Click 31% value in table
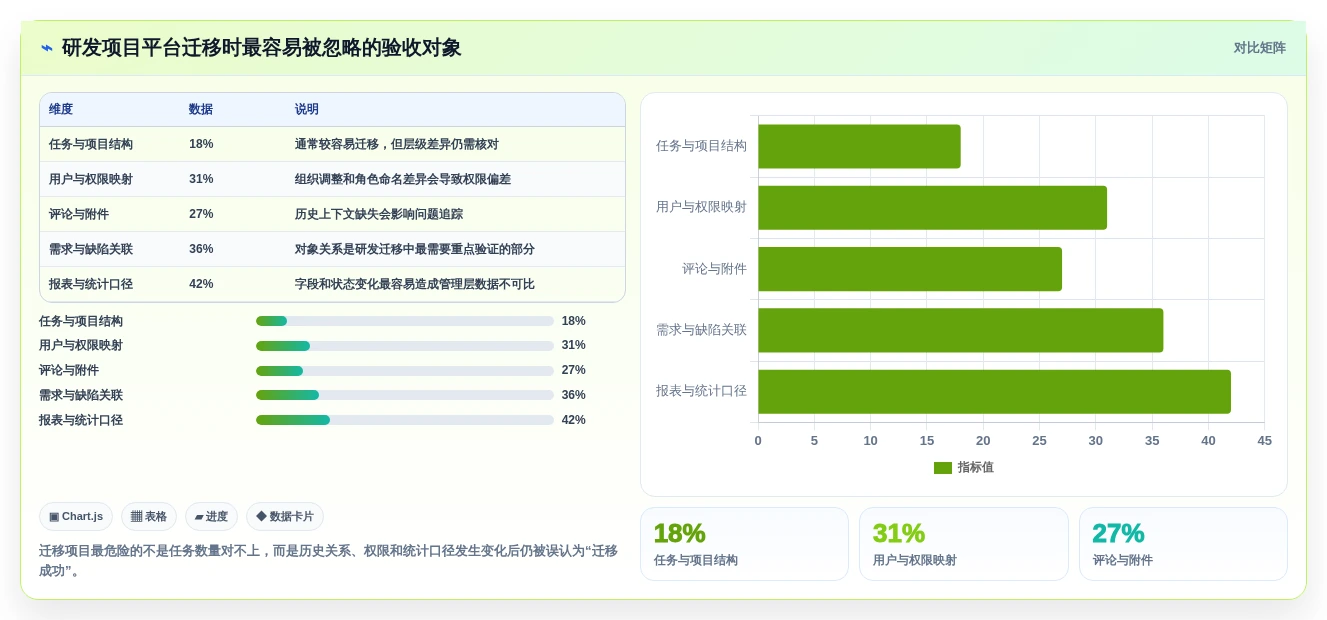Image resolution: width=1327 pixels, height=620 pixels. coord(201,179)
